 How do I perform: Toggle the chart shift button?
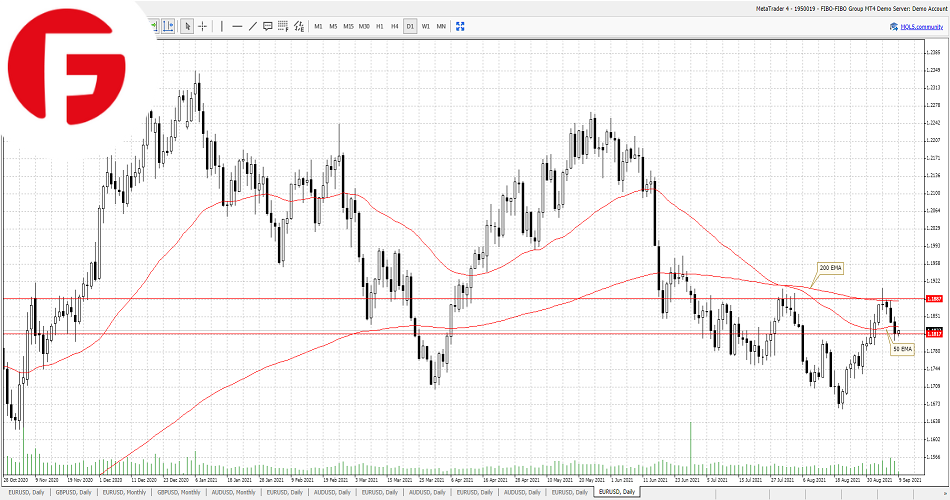click(167, 26)
